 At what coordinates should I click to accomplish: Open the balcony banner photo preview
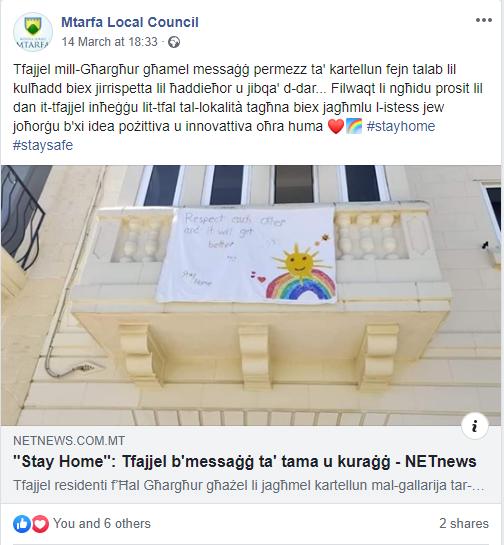click(251, 295)
